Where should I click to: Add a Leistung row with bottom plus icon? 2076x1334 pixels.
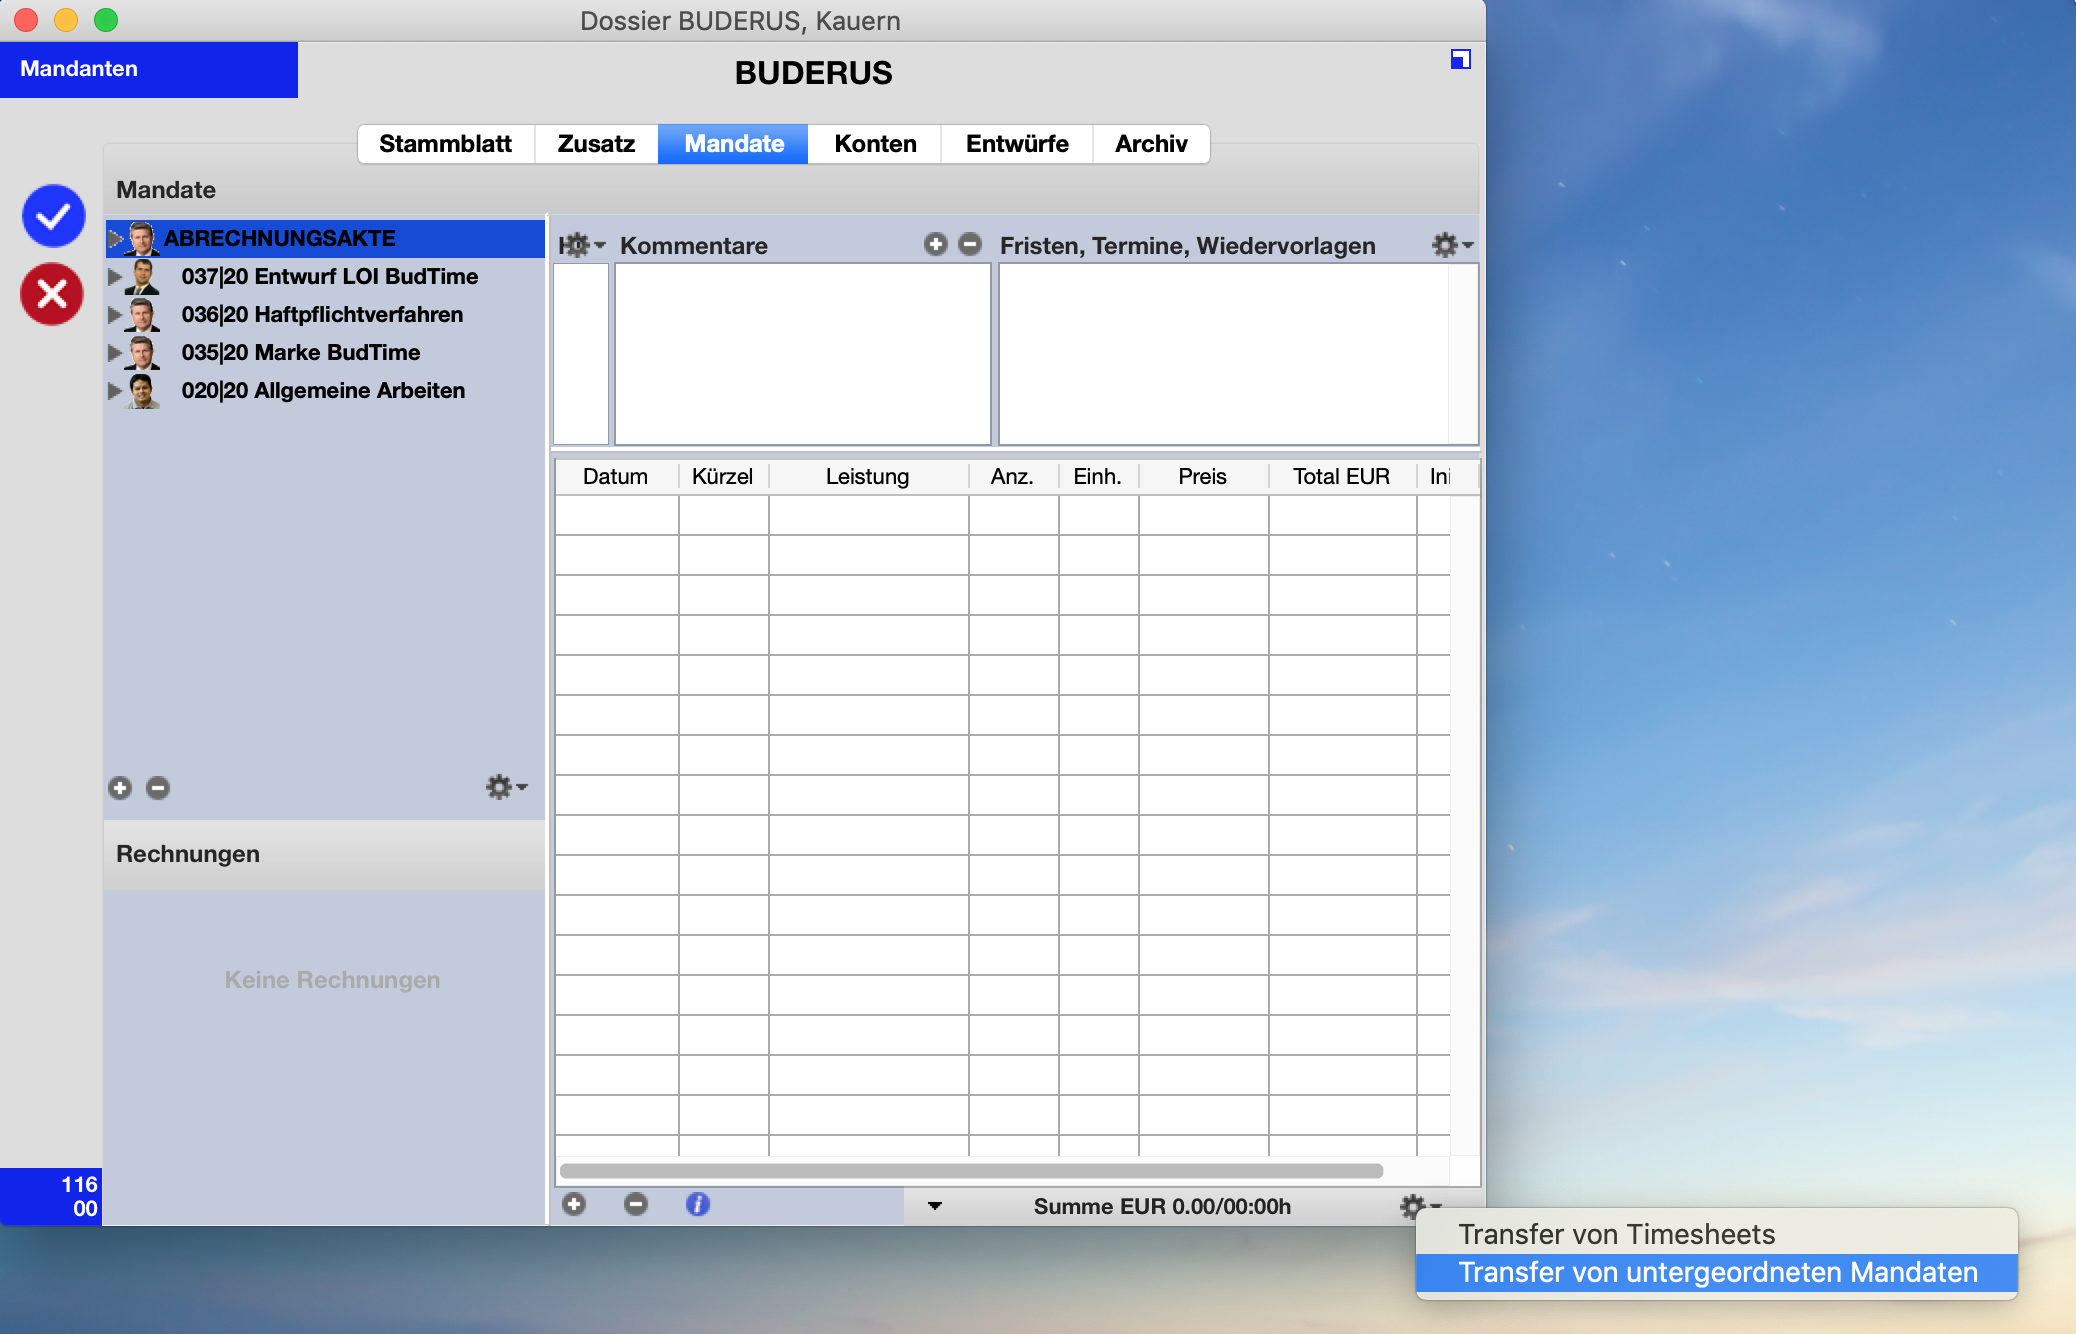click(x=574, y=1204)
